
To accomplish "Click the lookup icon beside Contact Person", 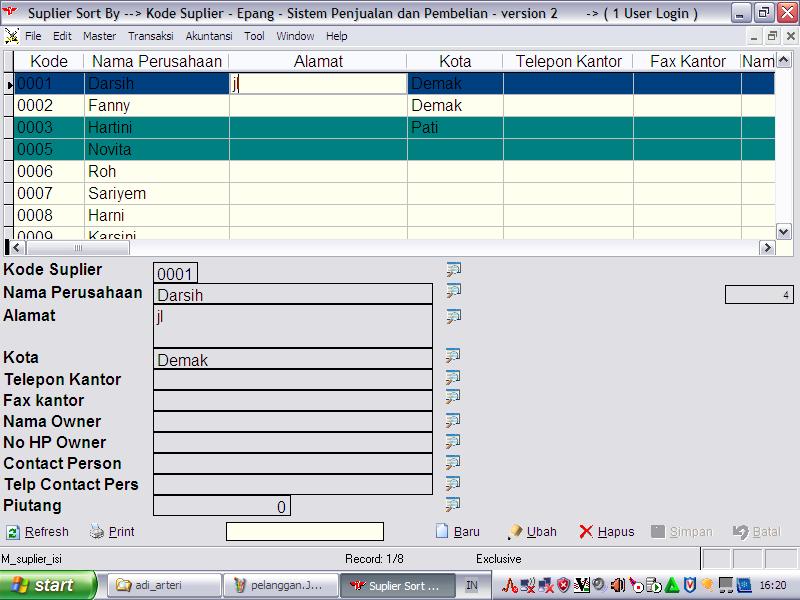I will click(453, 462).
